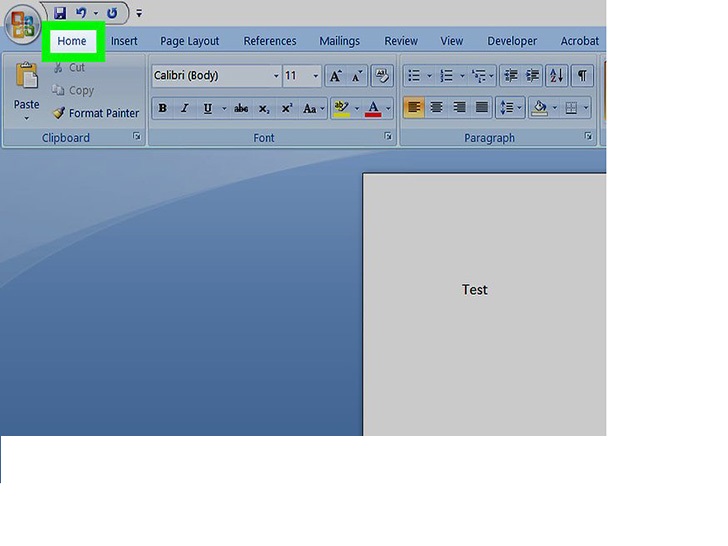Expand the font name dropdown arrow
Image resolution: width=728 pixels, height=546 pixels.
coord(276,76)
